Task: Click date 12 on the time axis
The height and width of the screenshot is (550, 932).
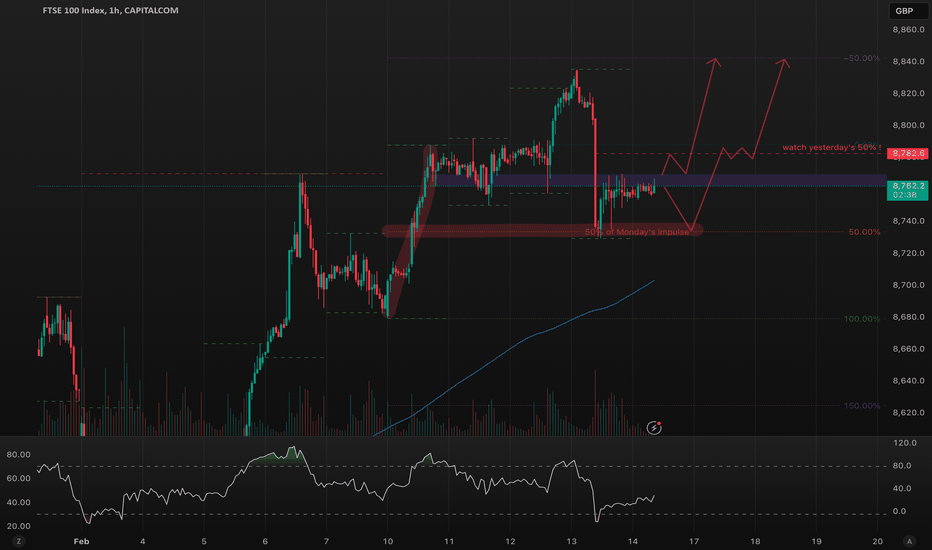Action: [x=510, y=541]
